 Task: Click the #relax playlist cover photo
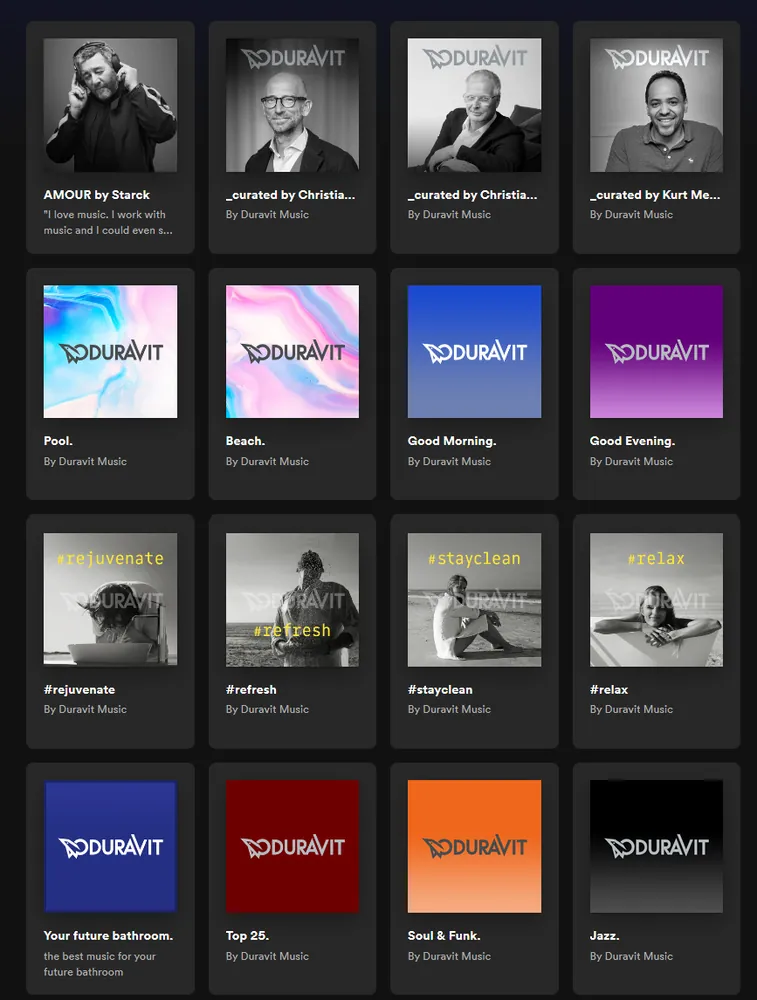656,599
